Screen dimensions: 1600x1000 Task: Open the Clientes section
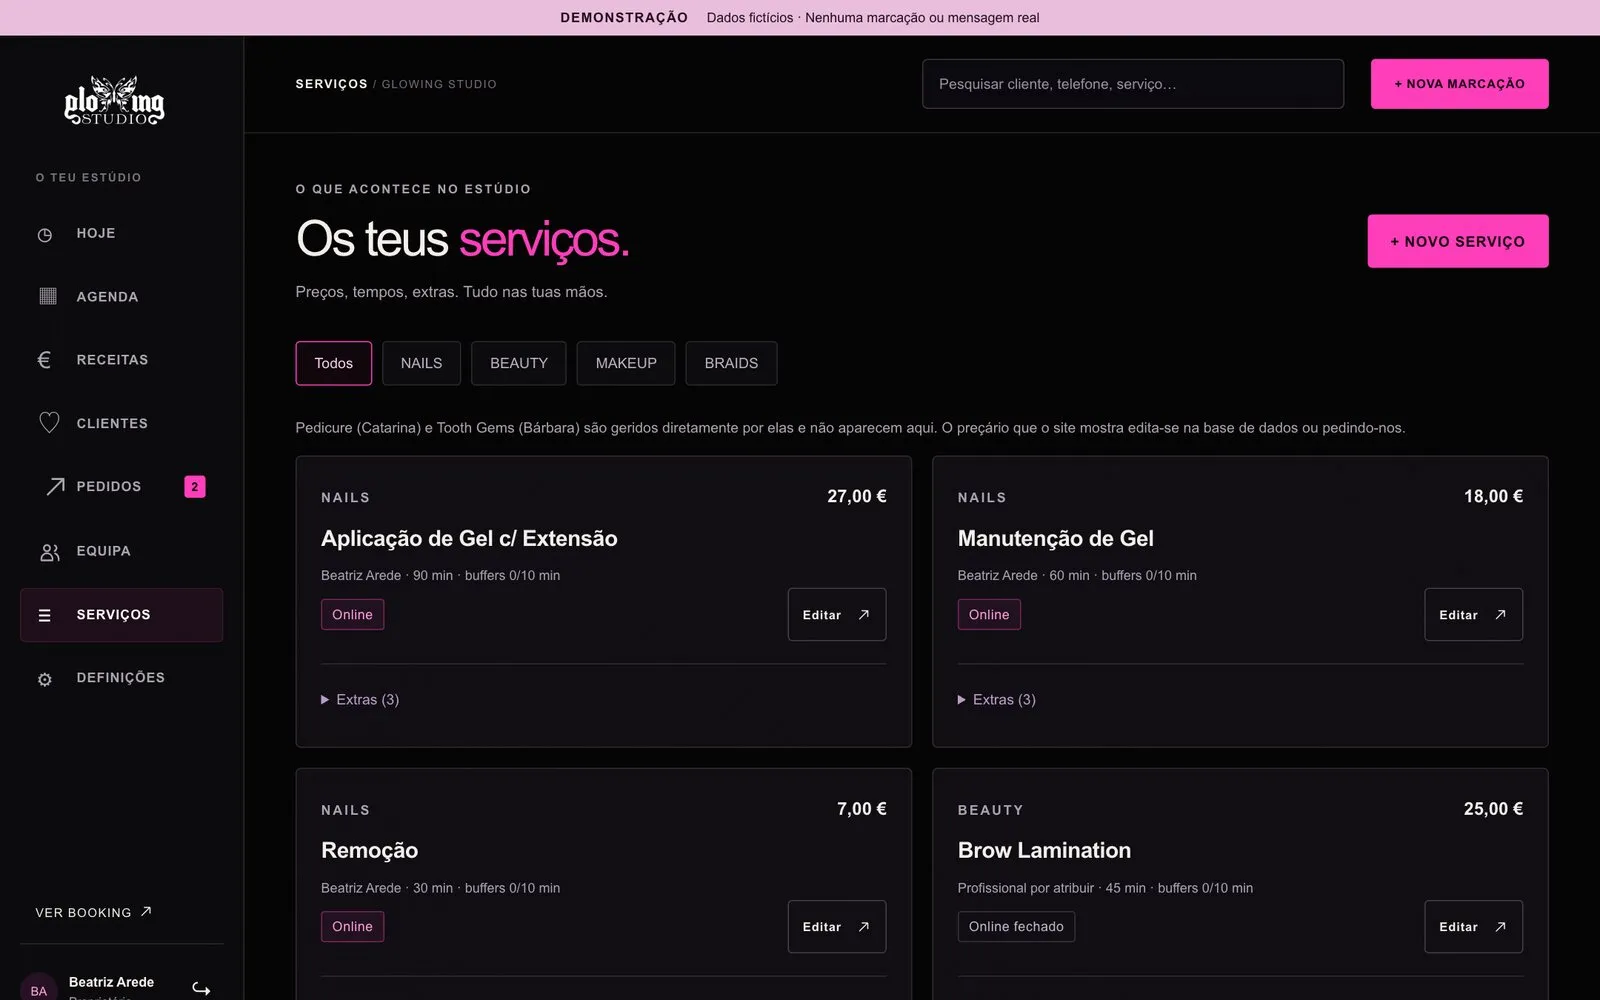tap(121, 423)
